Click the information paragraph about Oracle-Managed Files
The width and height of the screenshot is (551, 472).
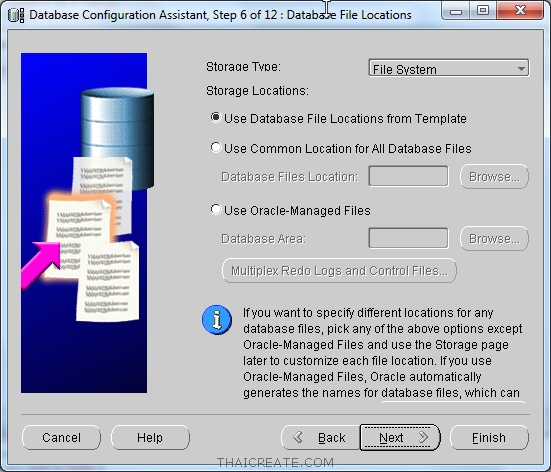(x=382, y=353)
